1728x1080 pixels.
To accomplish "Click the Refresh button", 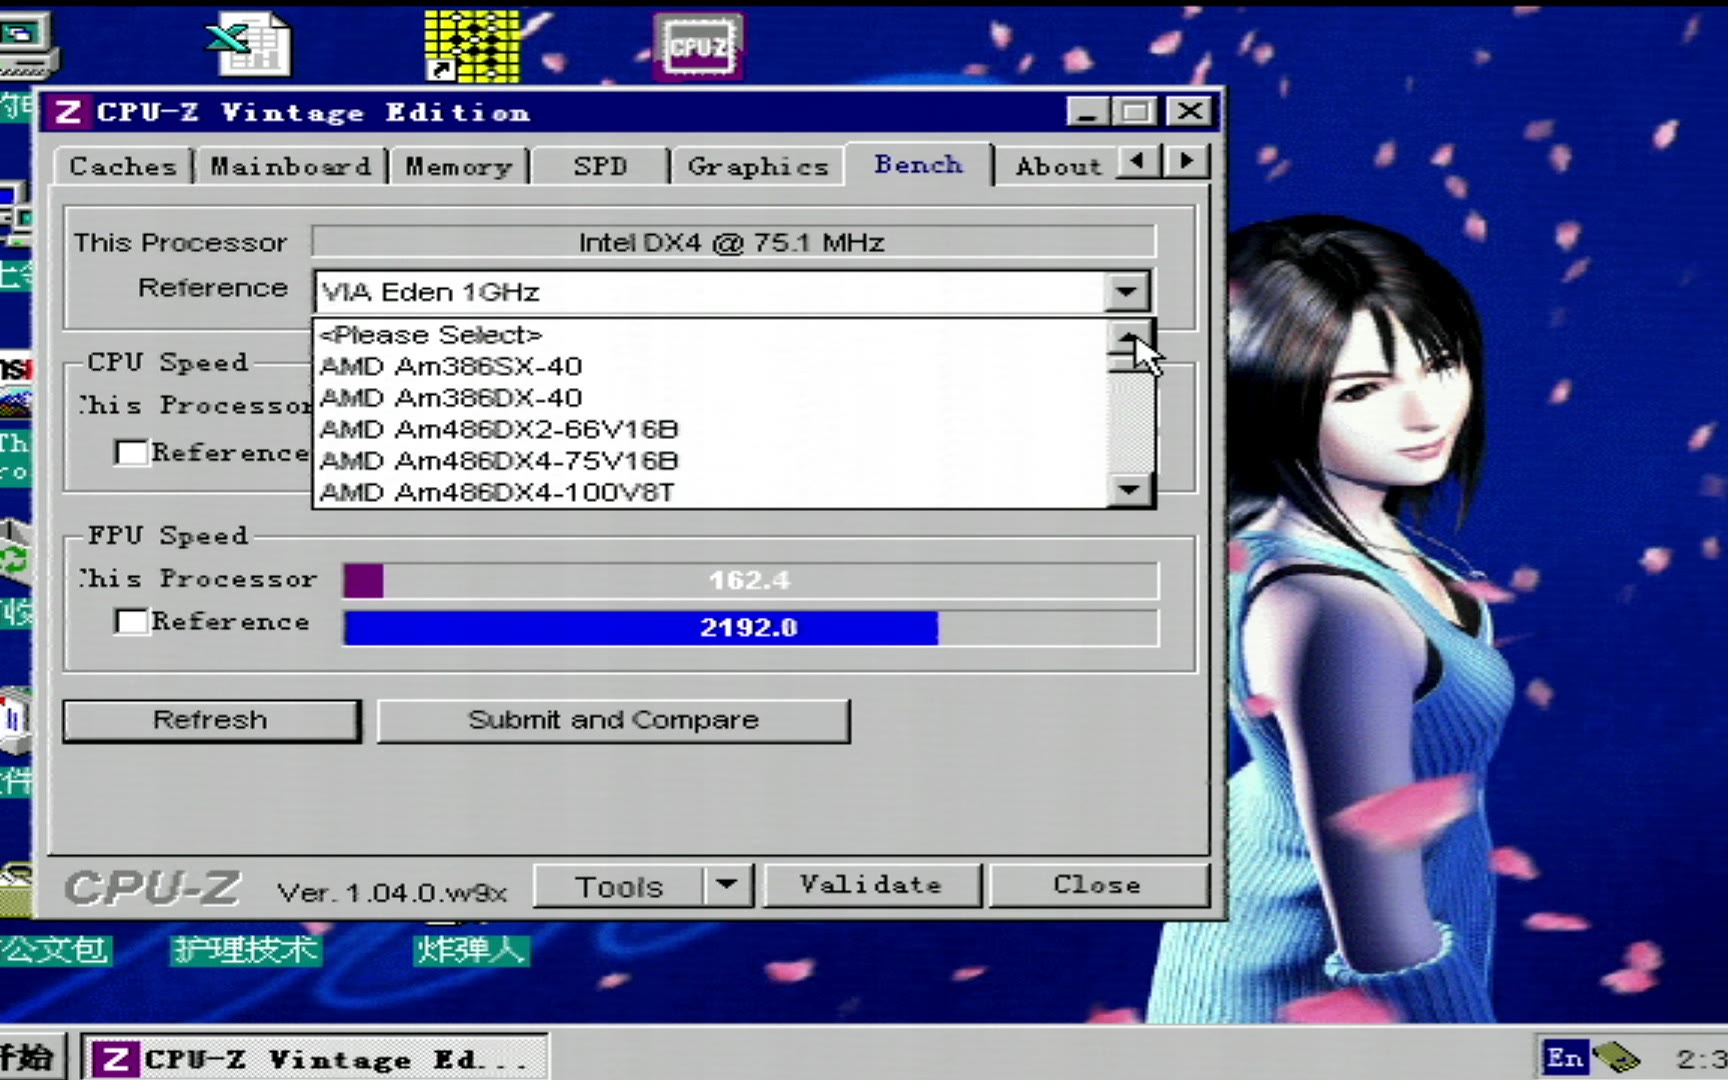I will tap(211, 721).
